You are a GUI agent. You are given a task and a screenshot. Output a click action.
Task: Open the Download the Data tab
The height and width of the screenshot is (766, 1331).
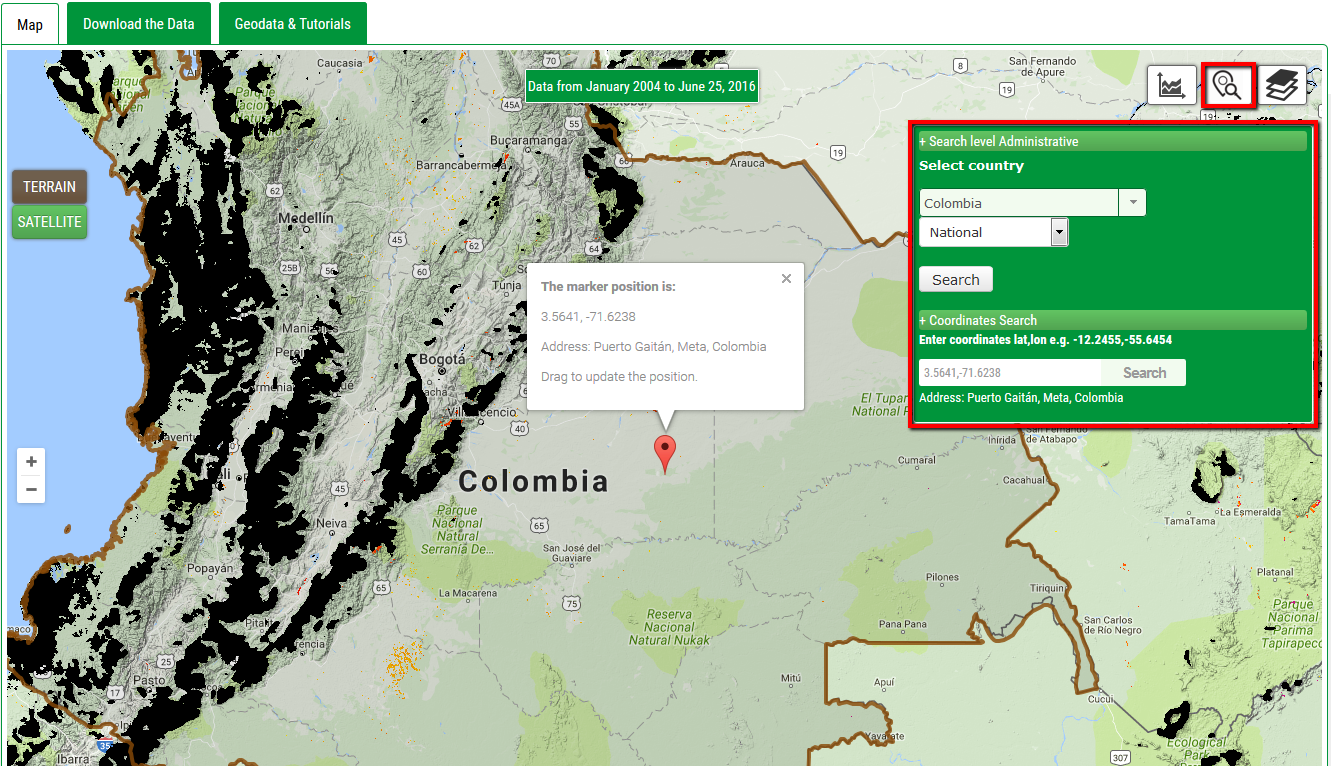tap(139, 24)
